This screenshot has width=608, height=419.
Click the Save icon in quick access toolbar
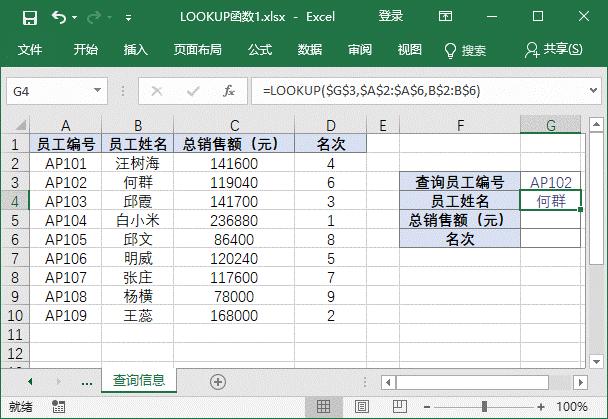[30, 17]
